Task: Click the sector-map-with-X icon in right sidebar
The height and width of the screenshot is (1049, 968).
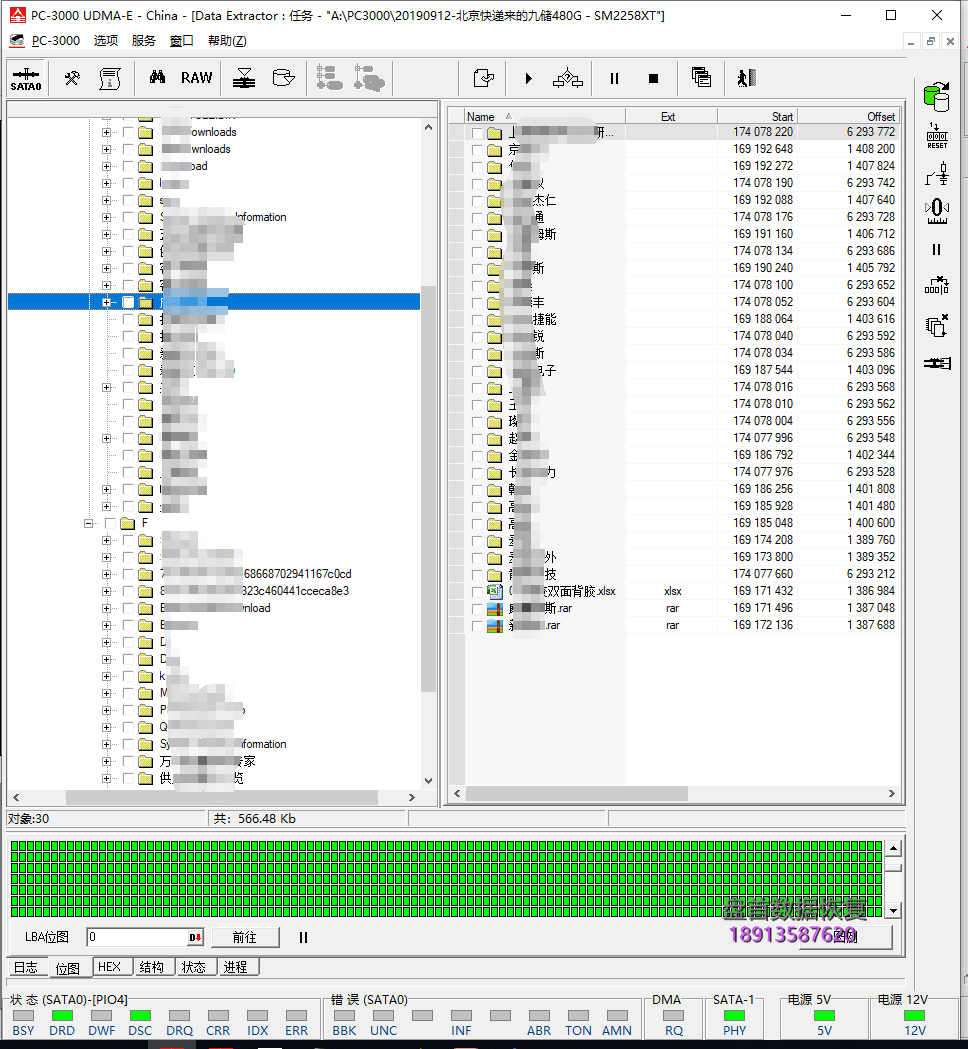Action: pos(937,286)
